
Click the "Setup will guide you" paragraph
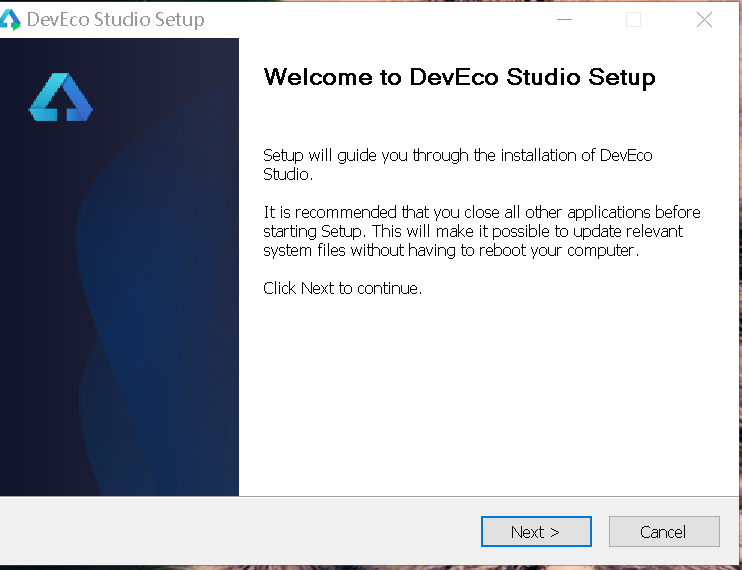pos(457,164)
